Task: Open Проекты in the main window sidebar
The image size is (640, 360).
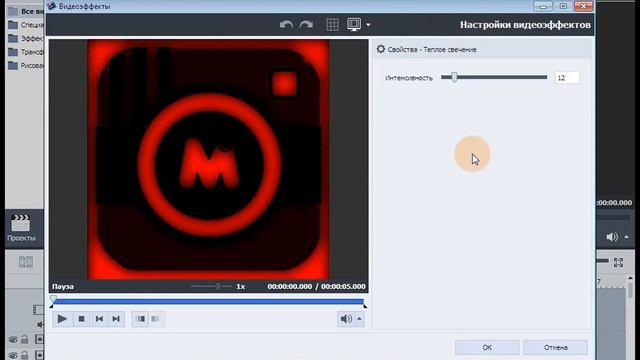Action: click(x=21, y=228)
